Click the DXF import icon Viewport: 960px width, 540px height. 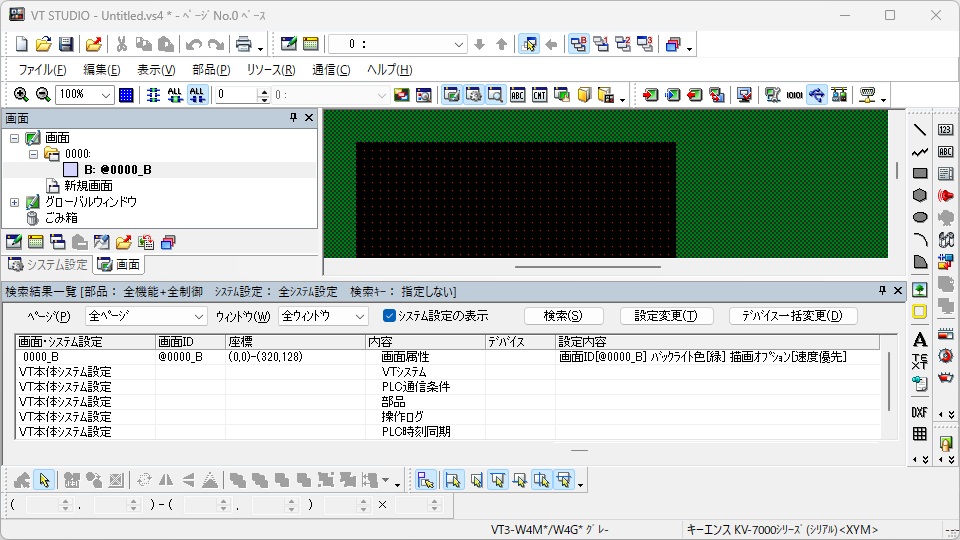920,412
